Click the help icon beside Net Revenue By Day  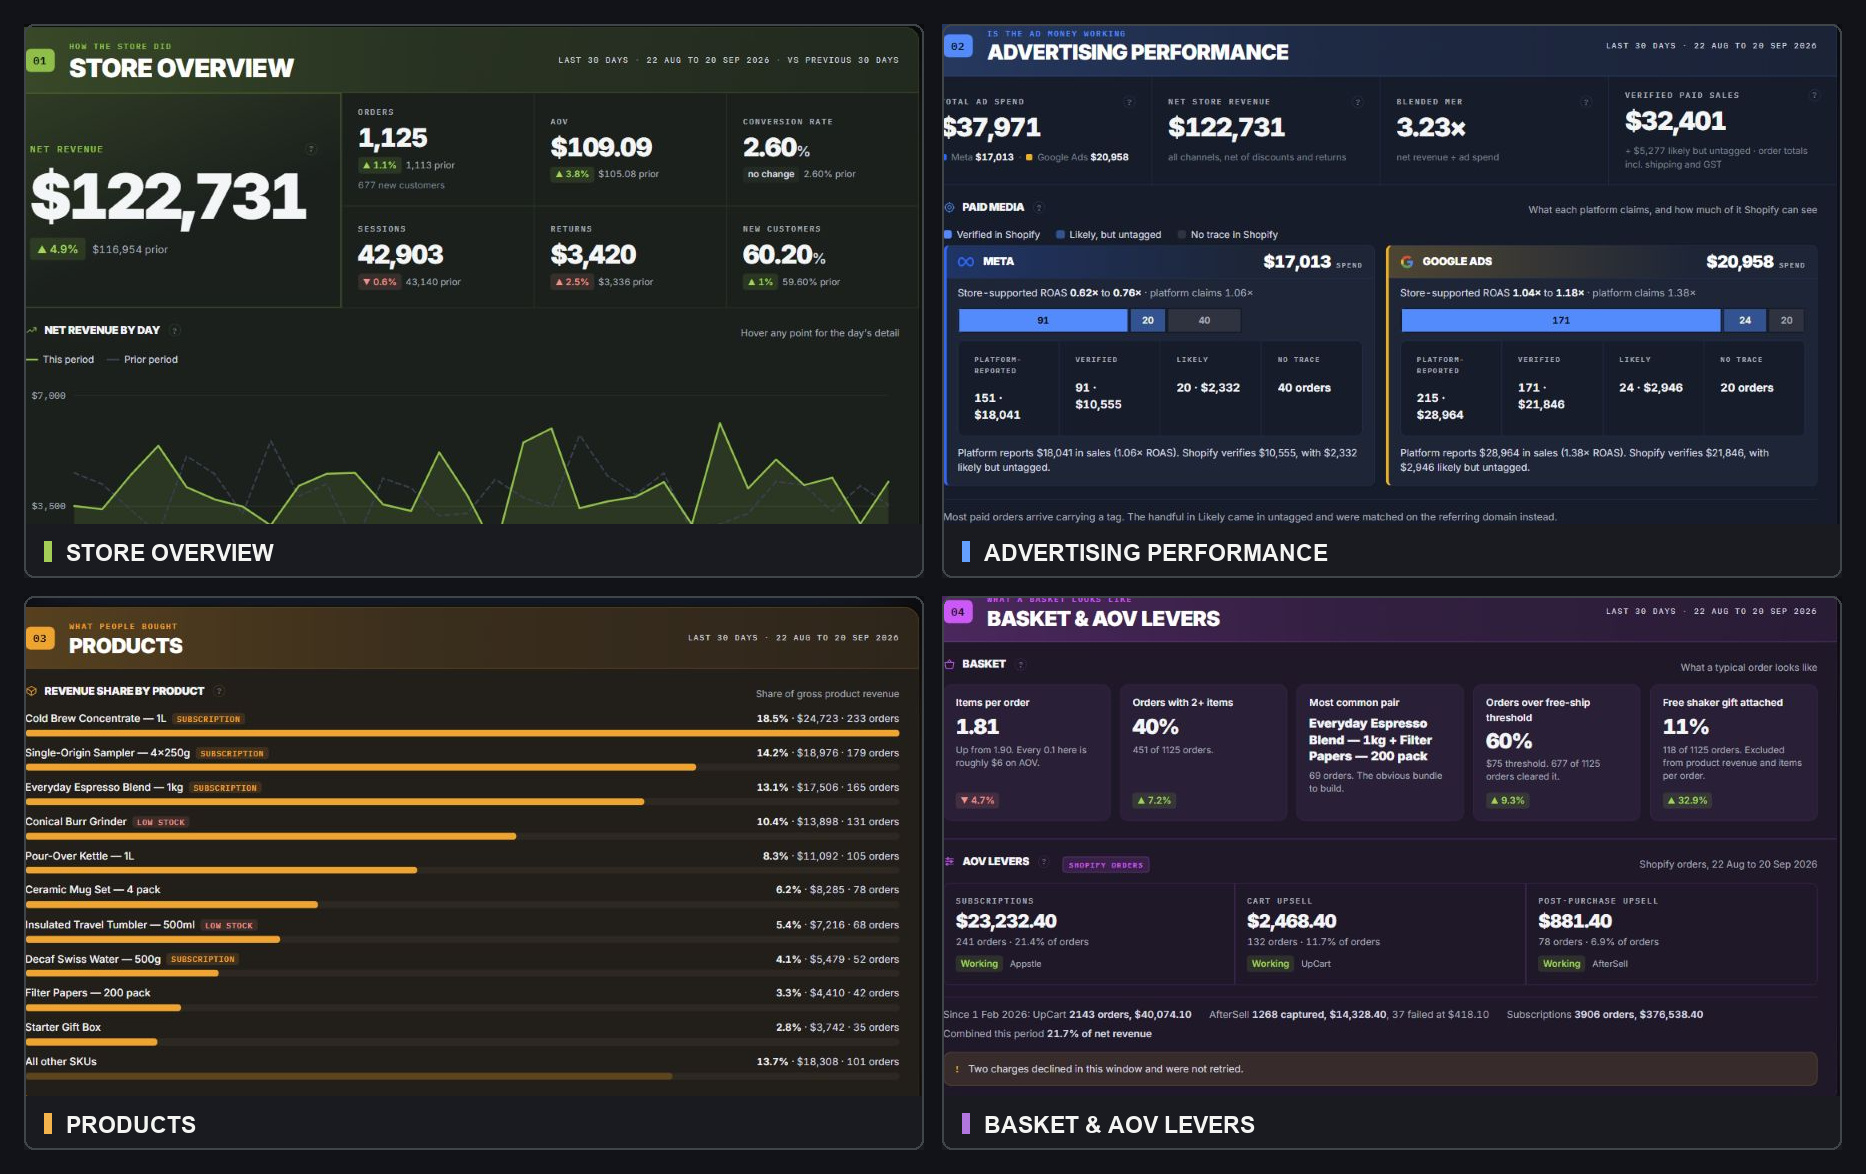point(175,330)
